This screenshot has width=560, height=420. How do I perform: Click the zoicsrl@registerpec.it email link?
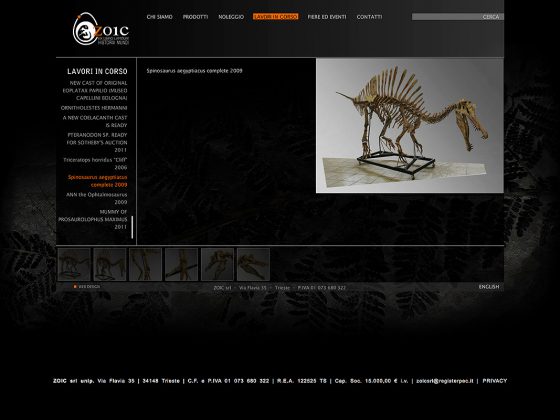point(445,381)
